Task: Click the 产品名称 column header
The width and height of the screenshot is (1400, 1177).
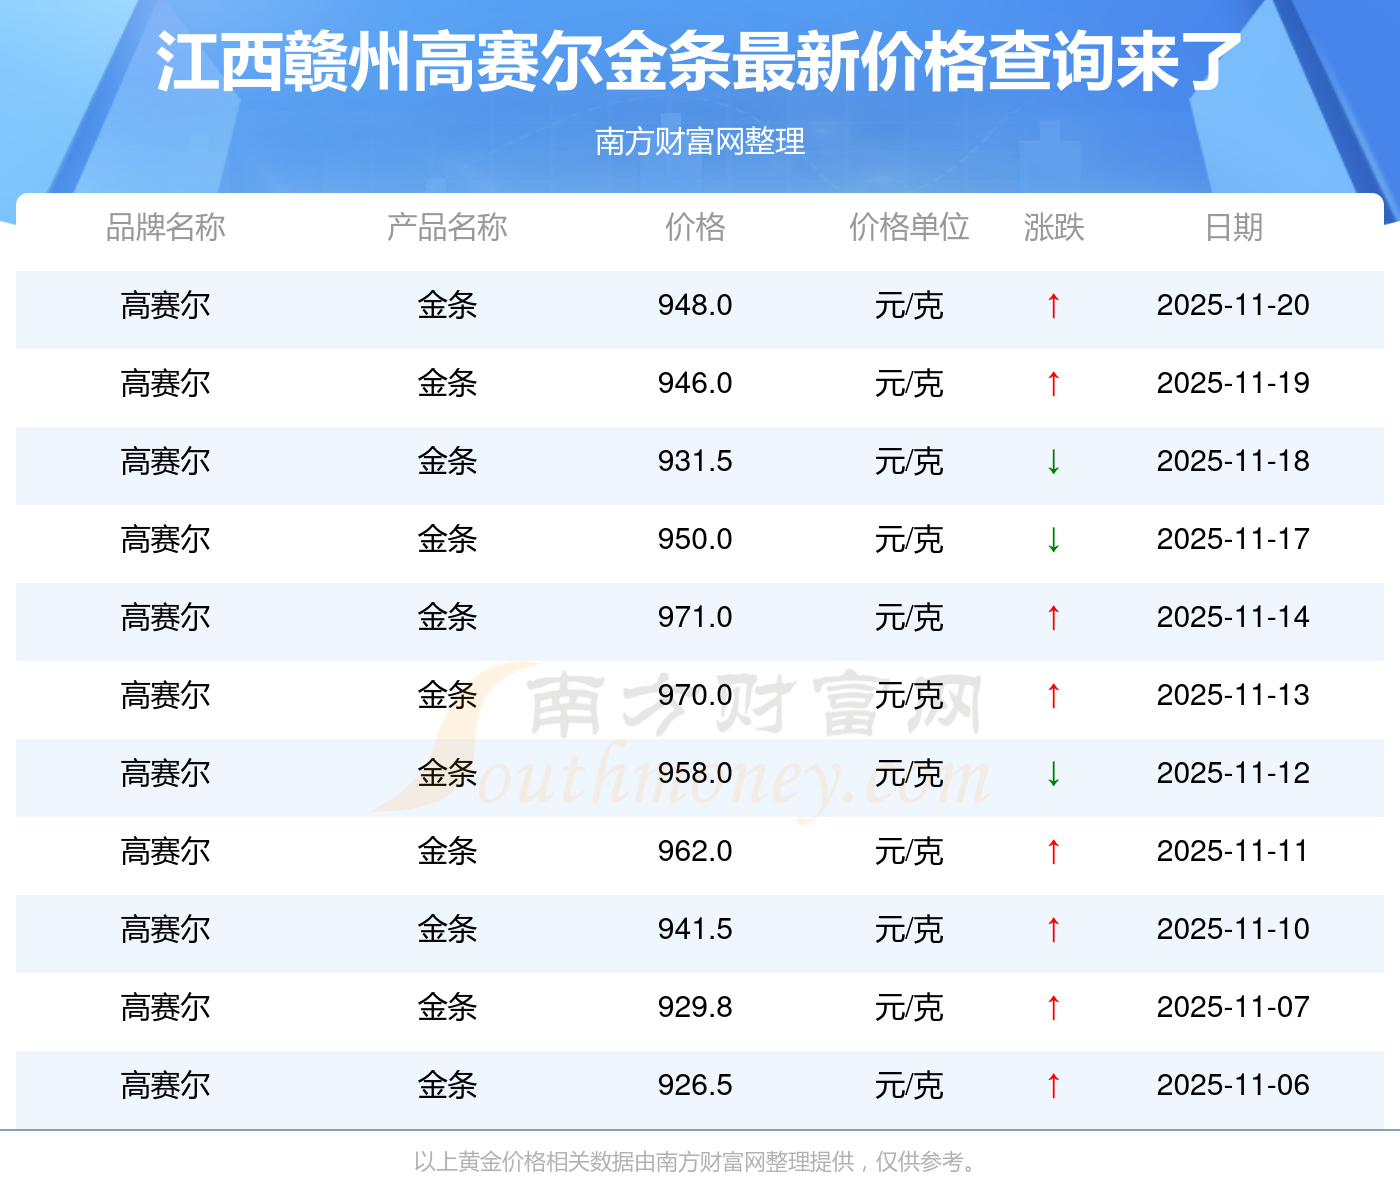Action: pyautogui.click(x=447, y=227)
